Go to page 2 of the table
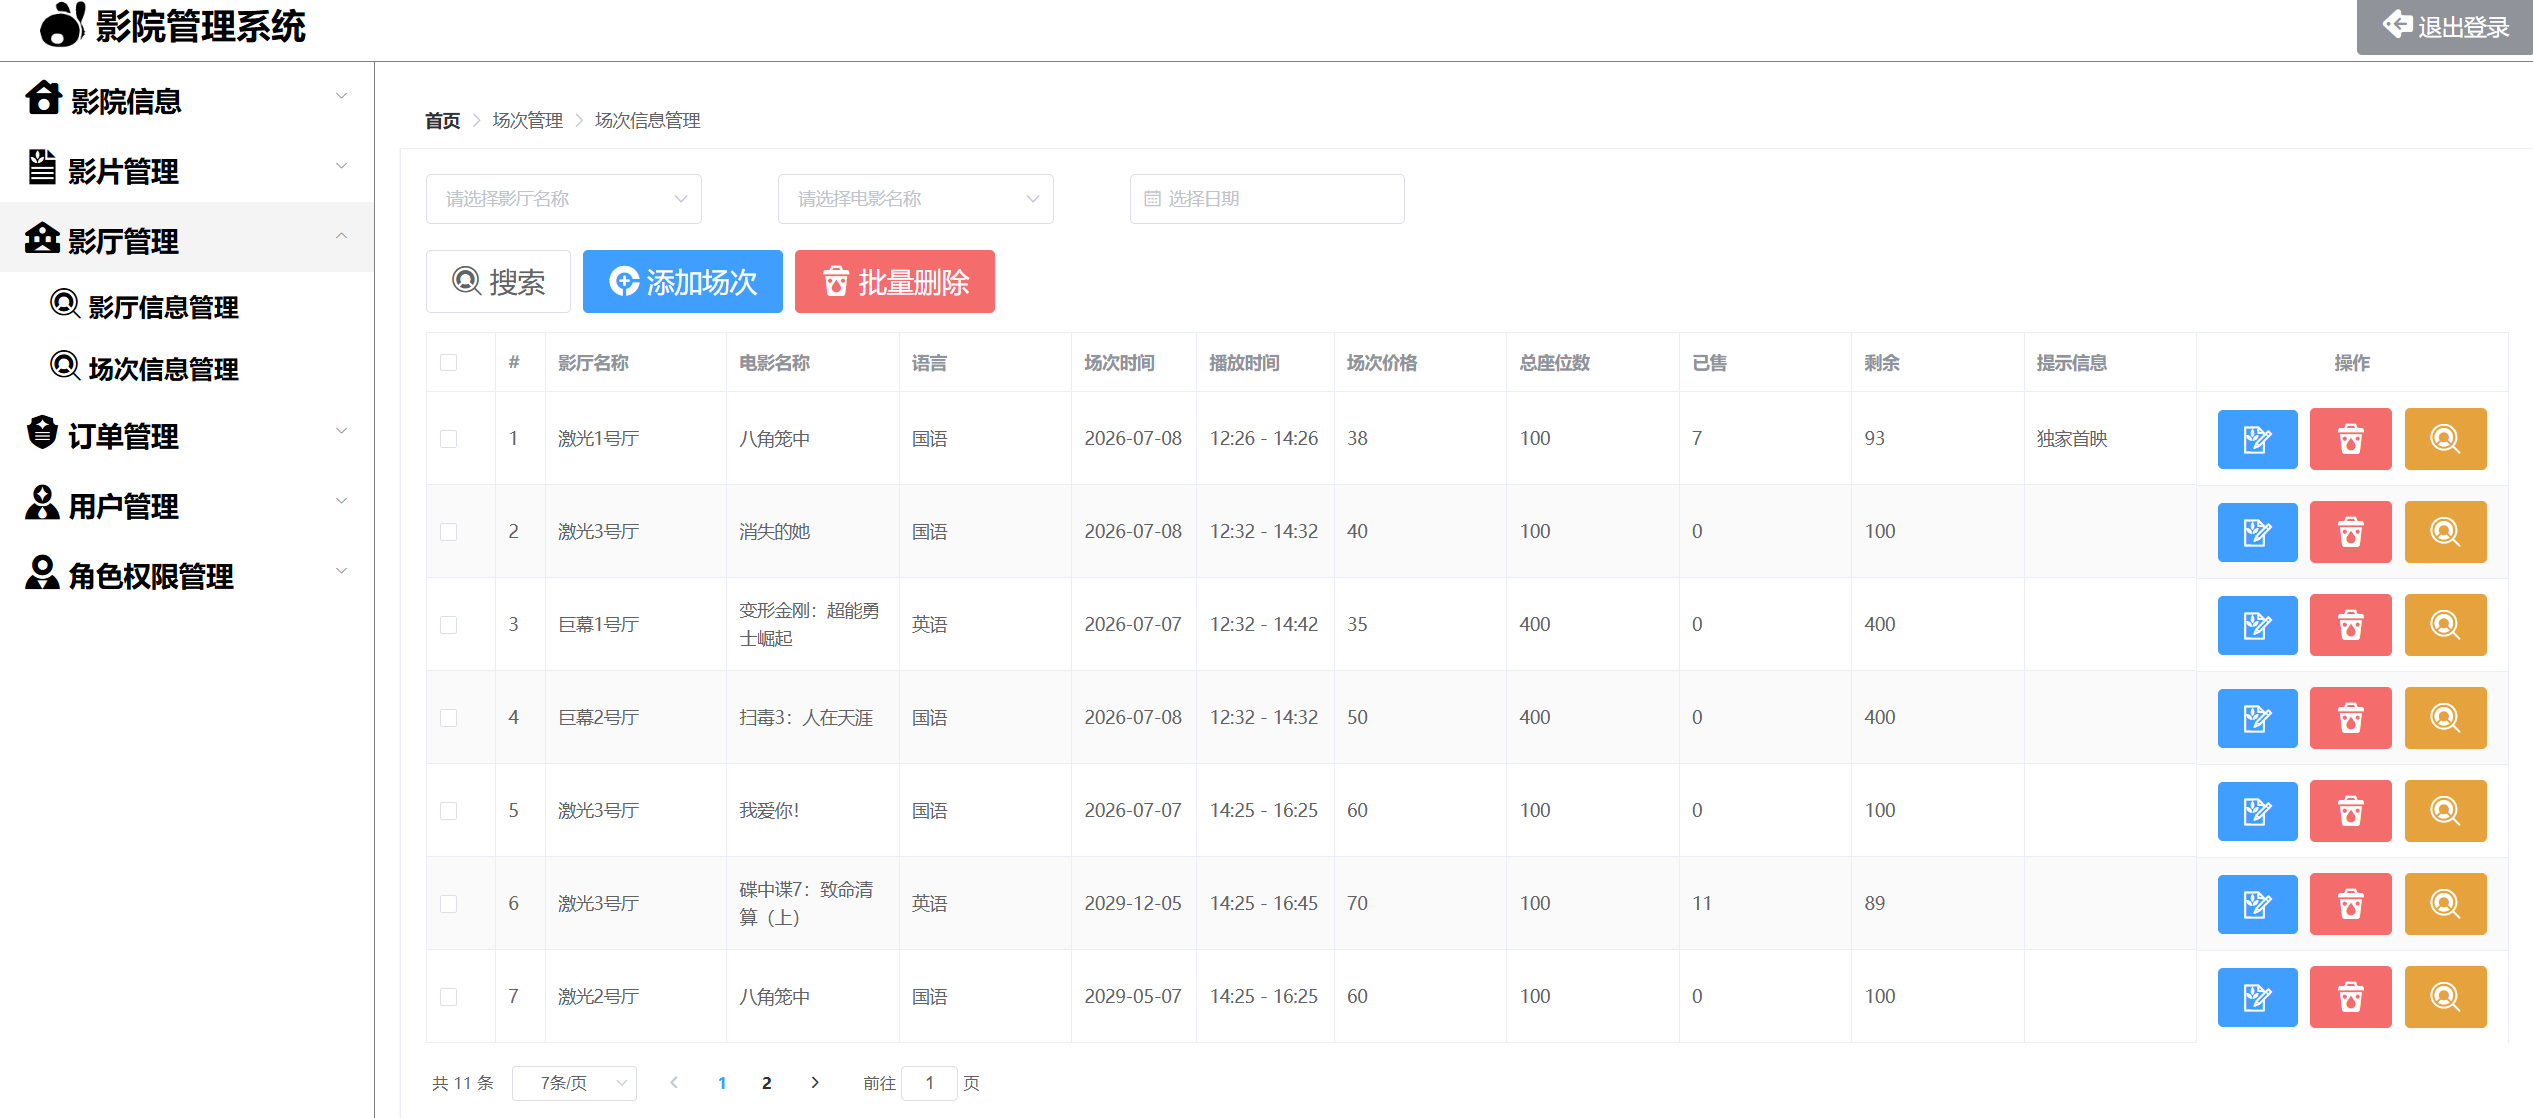This screenshot has height=1118, width=2533. click(x=766, y=1083)
